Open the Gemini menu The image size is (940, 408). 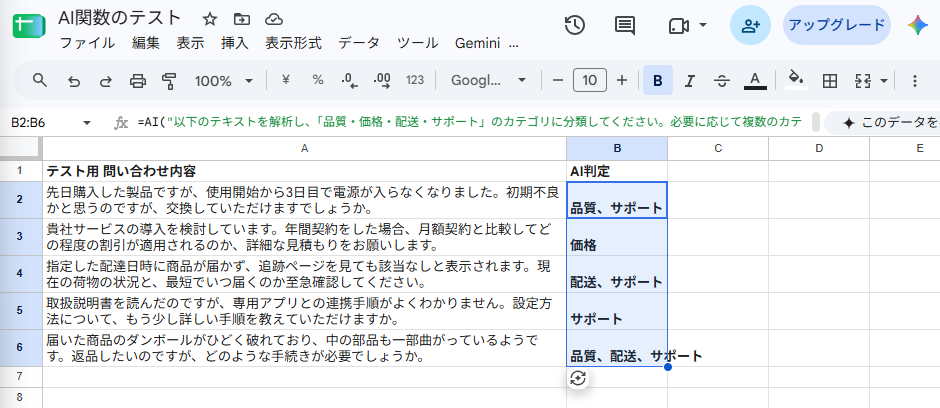tap(477, 43)
